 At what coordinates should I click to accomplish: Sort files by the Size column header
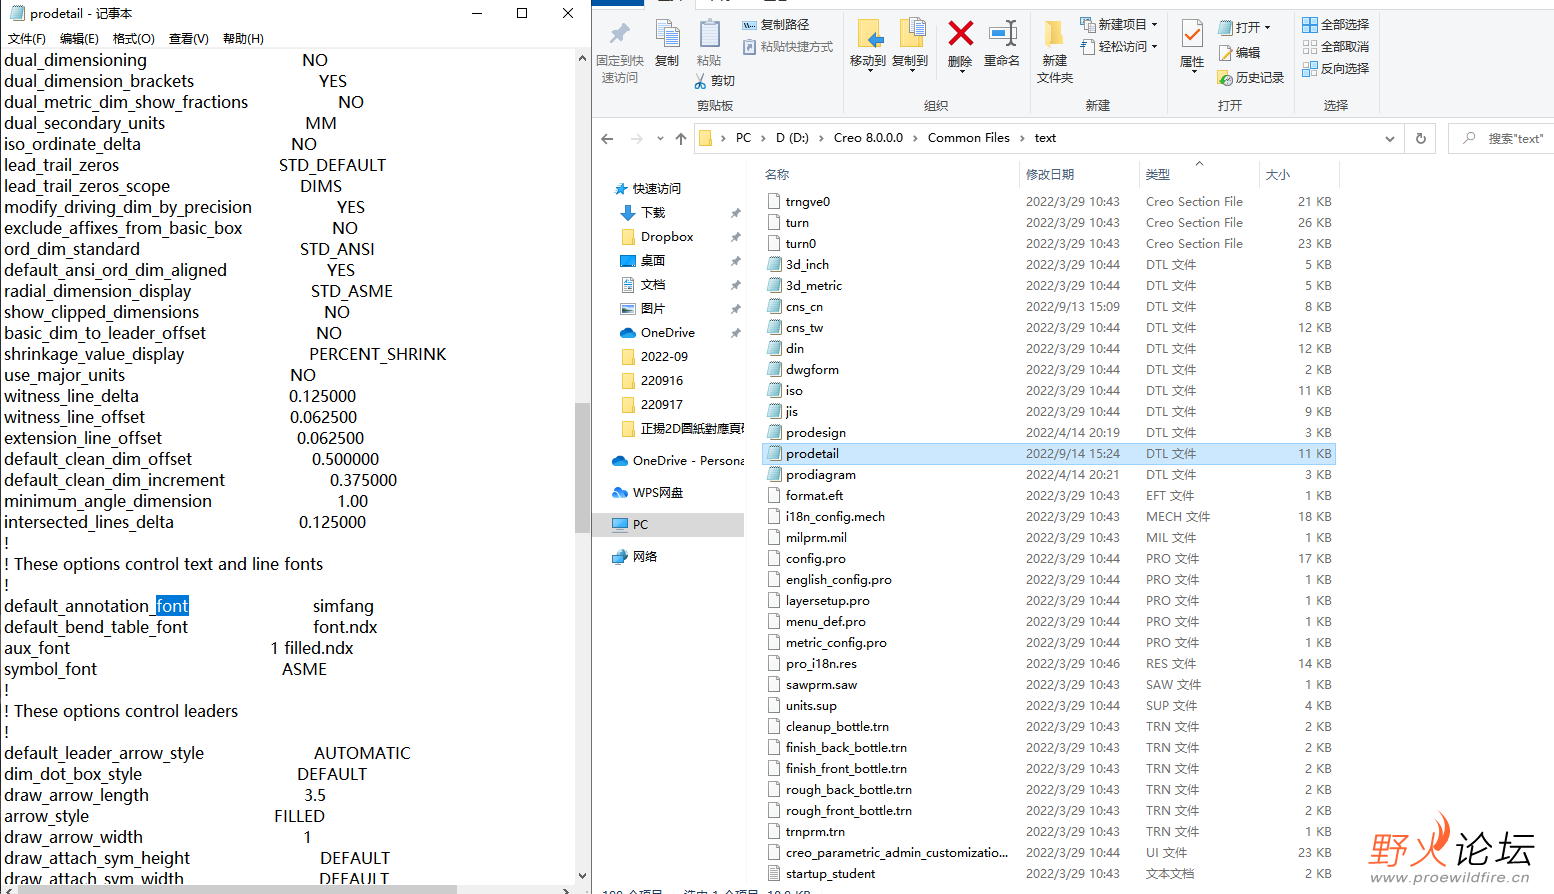pyautogui.click(x=1278, y=174)
